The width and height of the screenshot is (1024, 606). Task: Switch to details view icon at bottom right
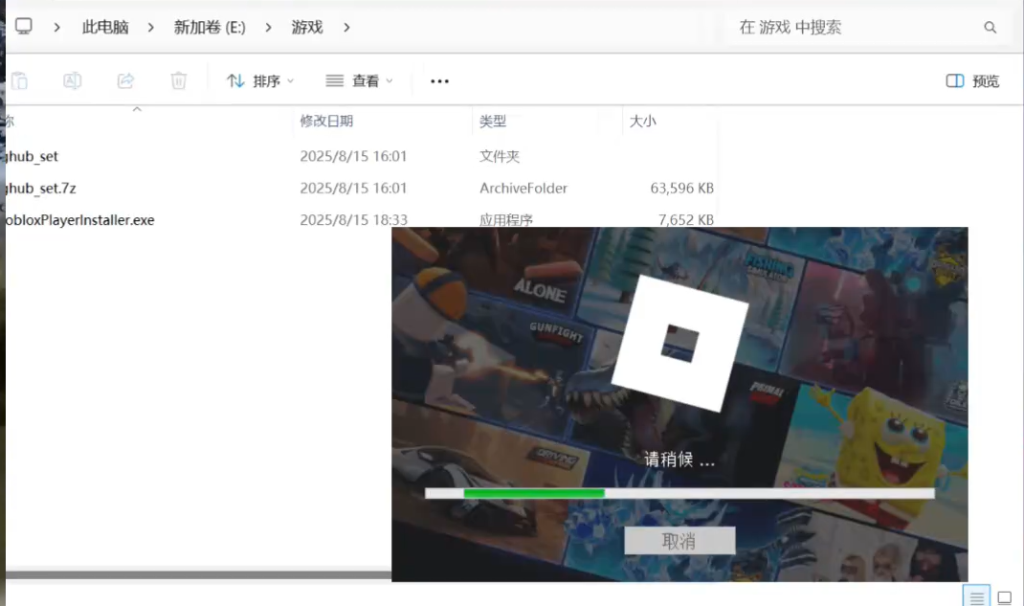977,597
